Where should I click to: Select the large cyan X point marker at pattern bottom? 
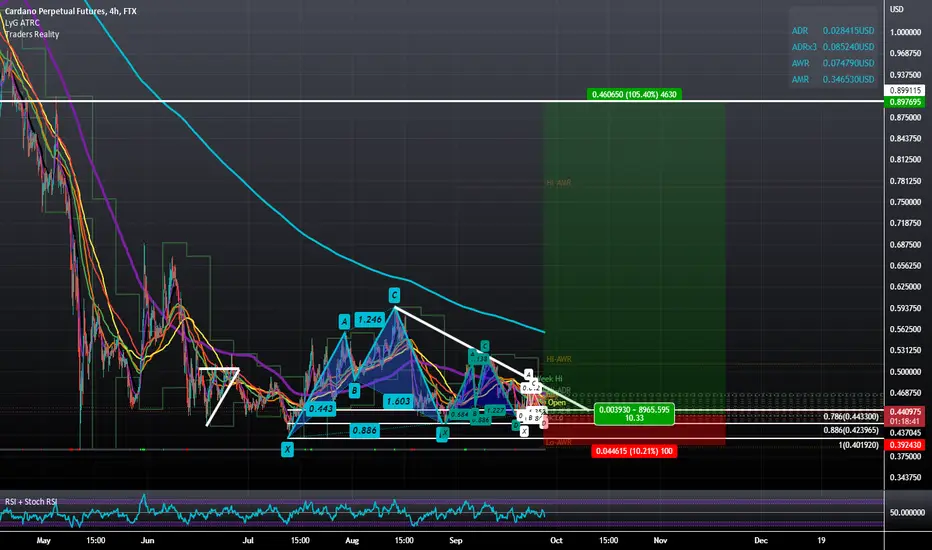click(x=288, y=450)
